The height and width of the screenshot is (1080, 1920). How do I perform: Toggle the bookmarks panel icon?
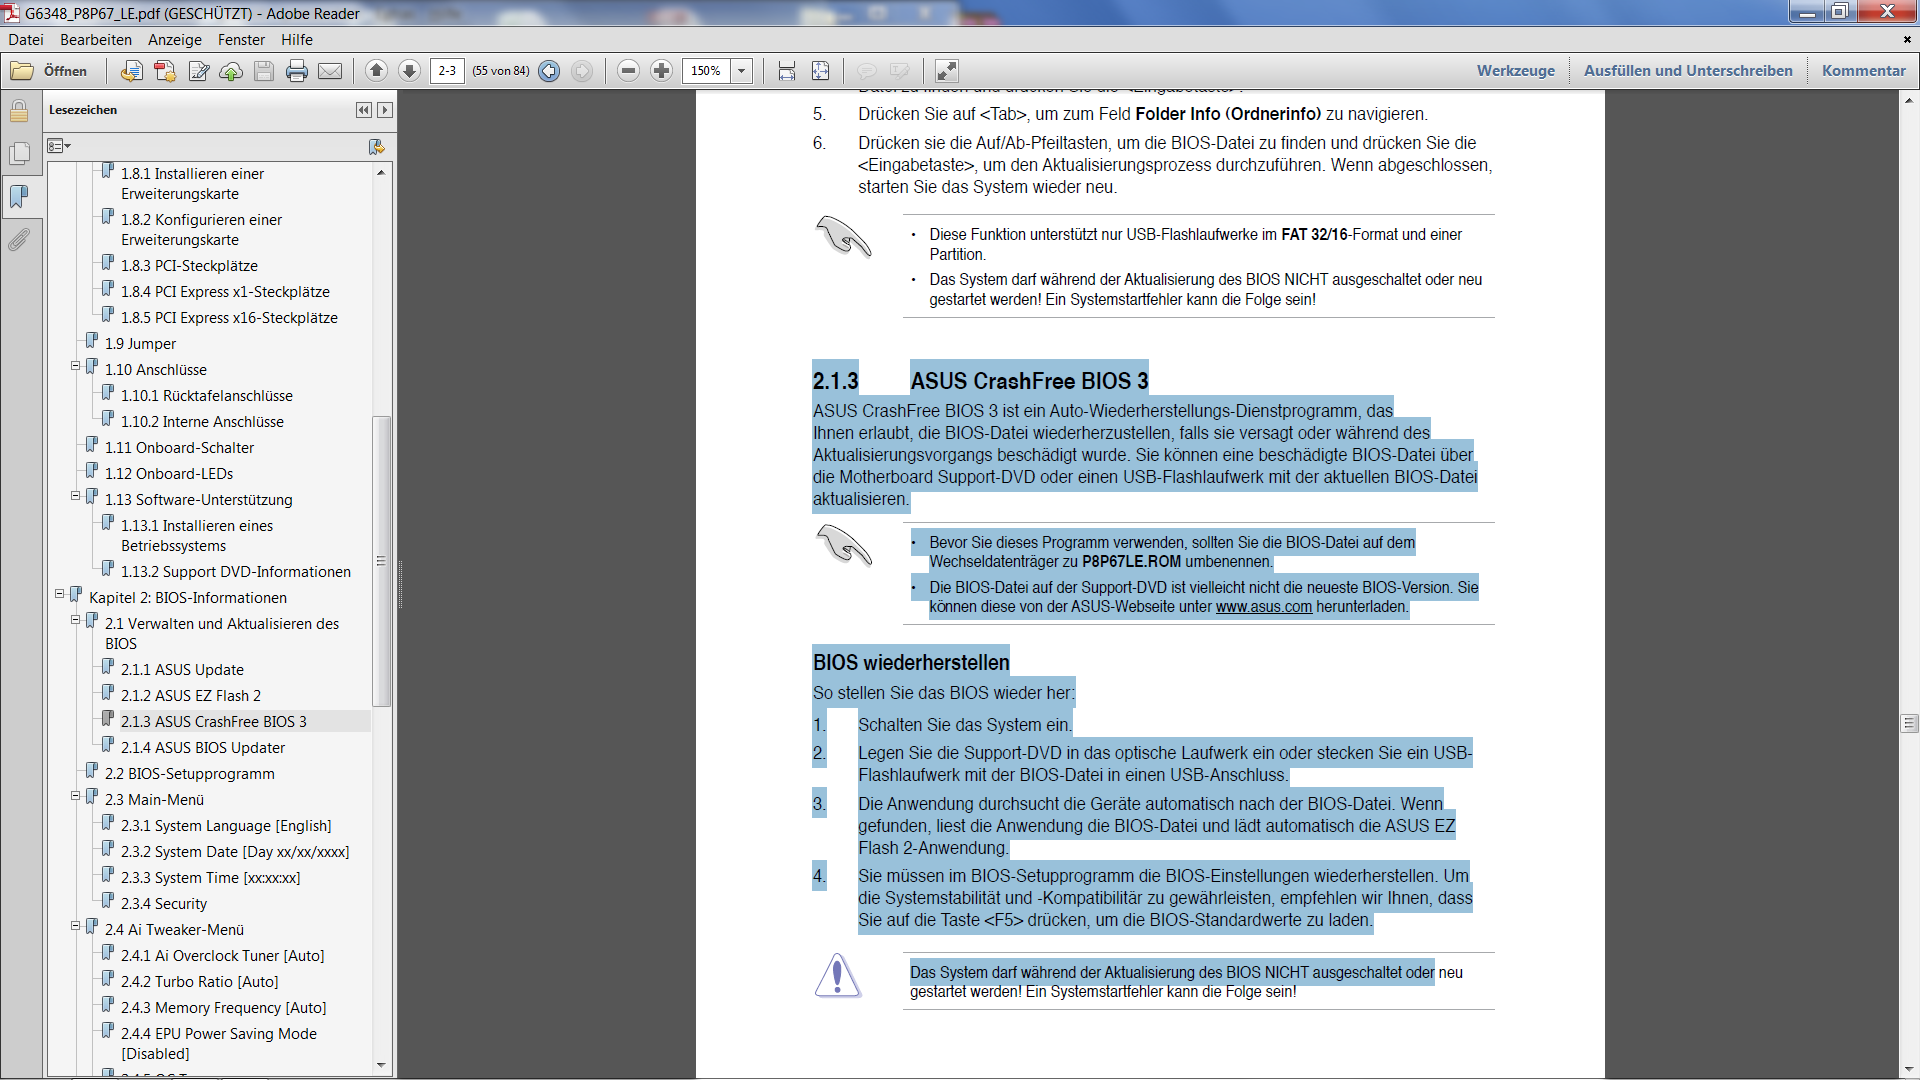coord(19,196)
